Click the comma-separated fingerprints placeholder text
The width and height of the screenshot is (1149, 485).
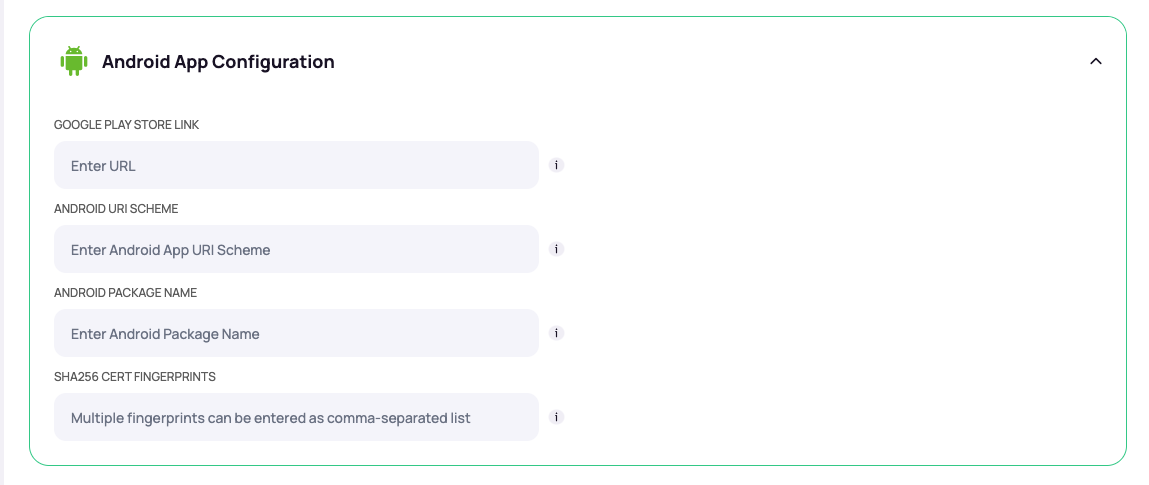(x=270, y=418)
